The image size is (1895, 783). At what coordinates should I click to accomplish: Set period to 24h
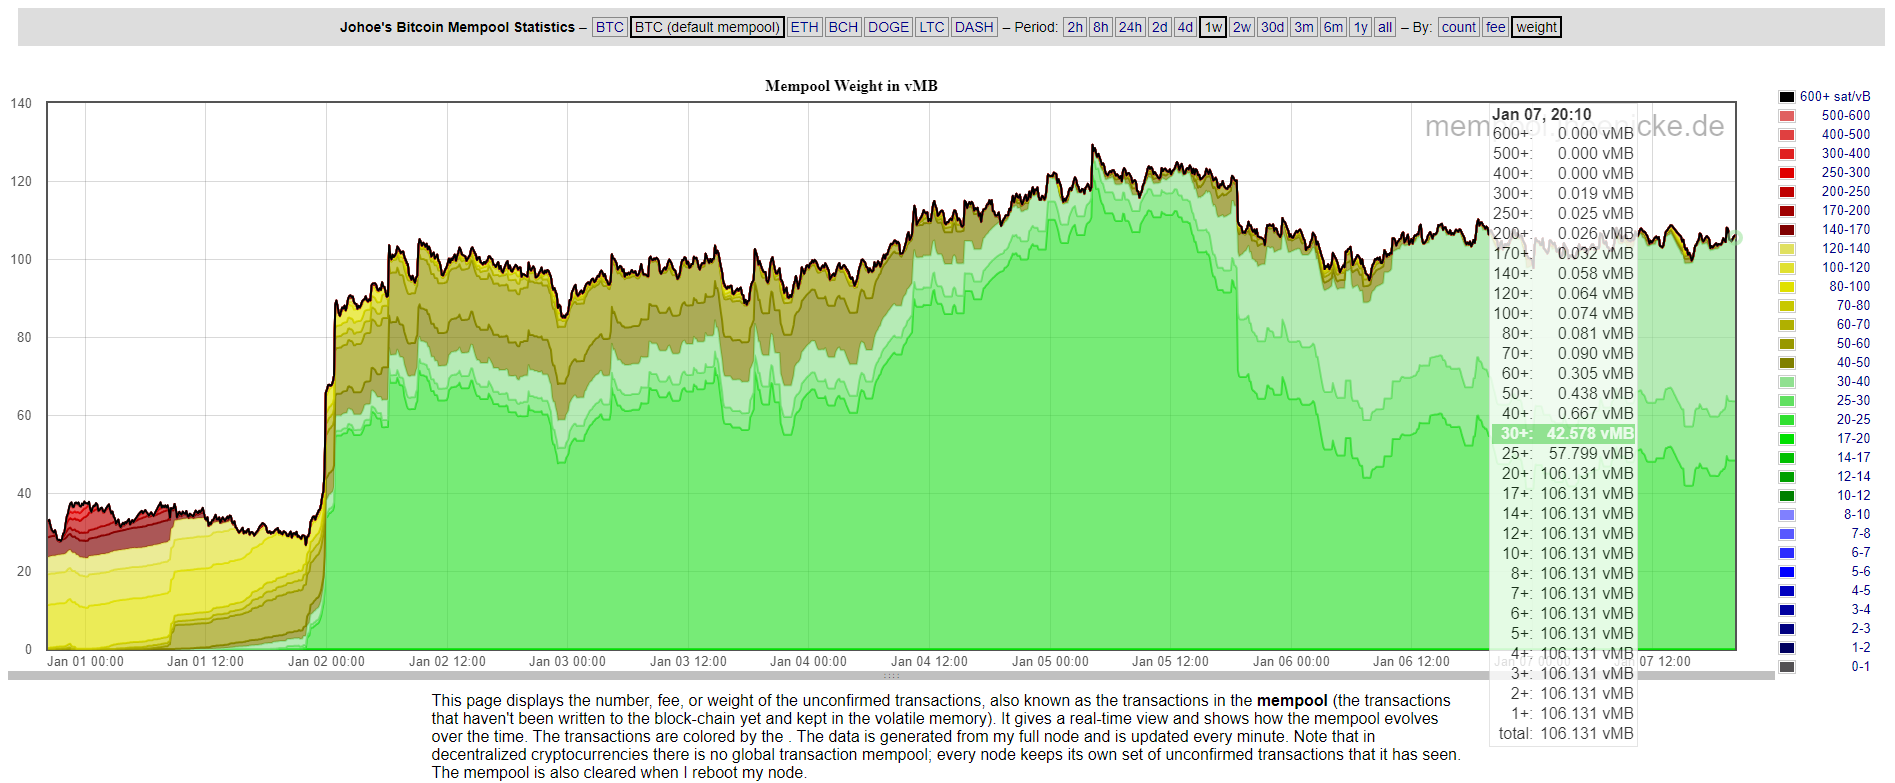pos(1130,27)
